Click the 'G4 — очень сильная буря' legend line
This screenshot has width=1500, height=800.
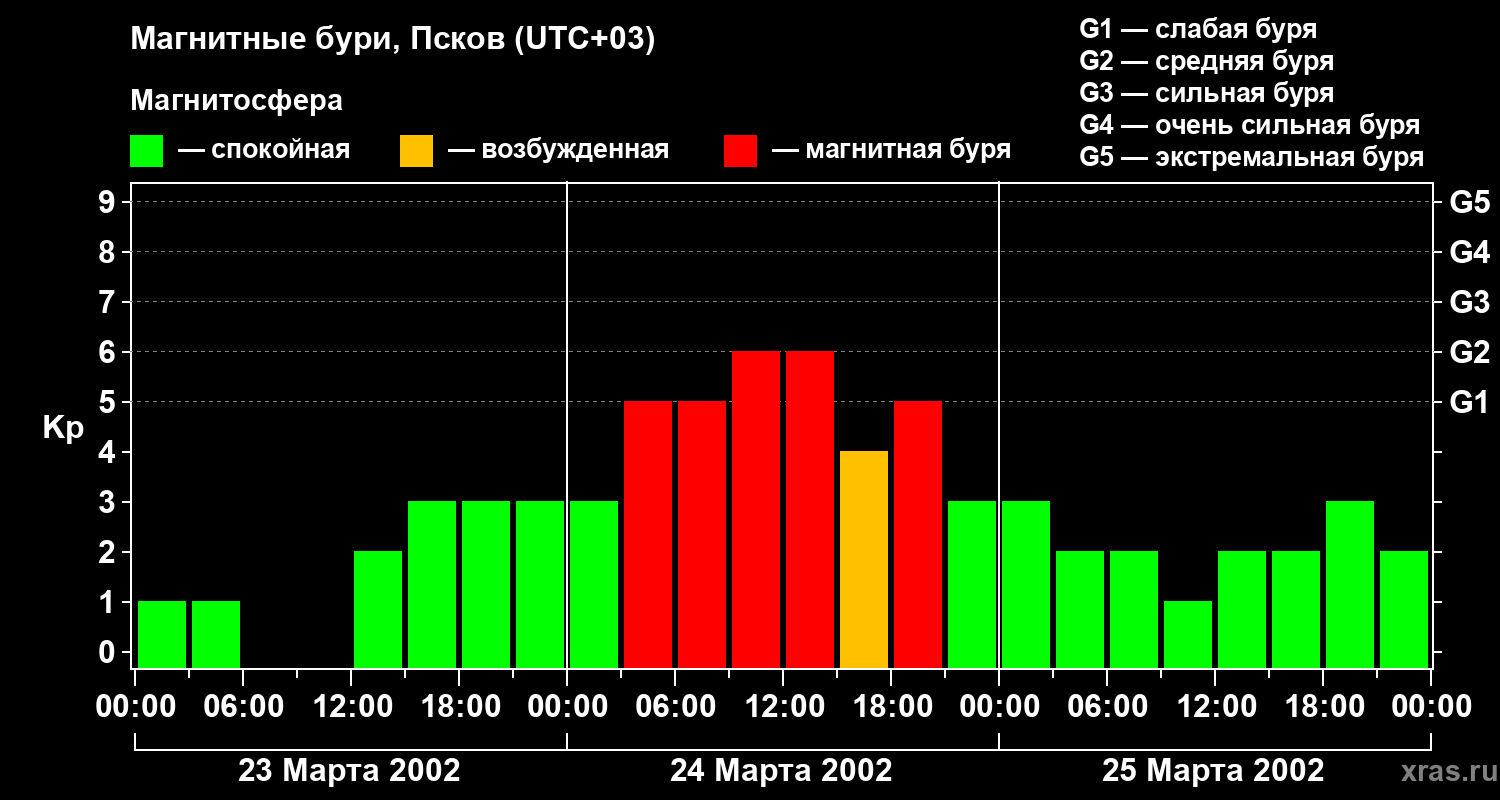tap(1249, 125)
